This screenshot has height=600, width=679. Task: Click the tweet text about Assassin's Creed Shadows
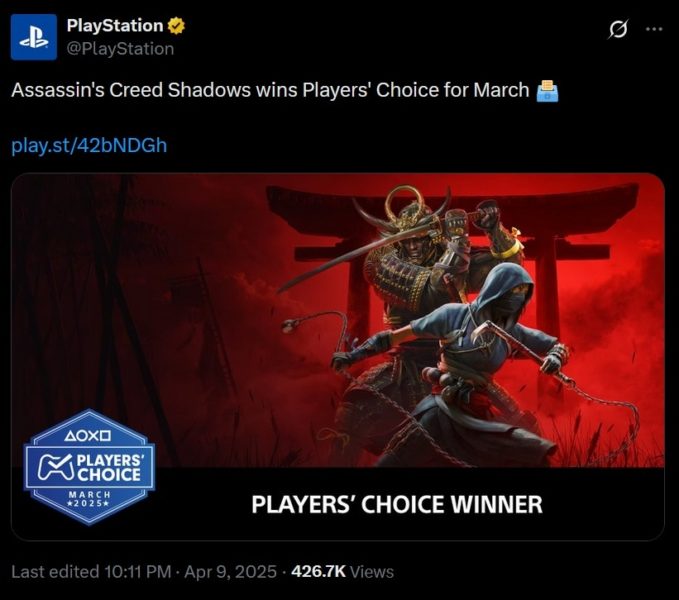pos(270,90)
